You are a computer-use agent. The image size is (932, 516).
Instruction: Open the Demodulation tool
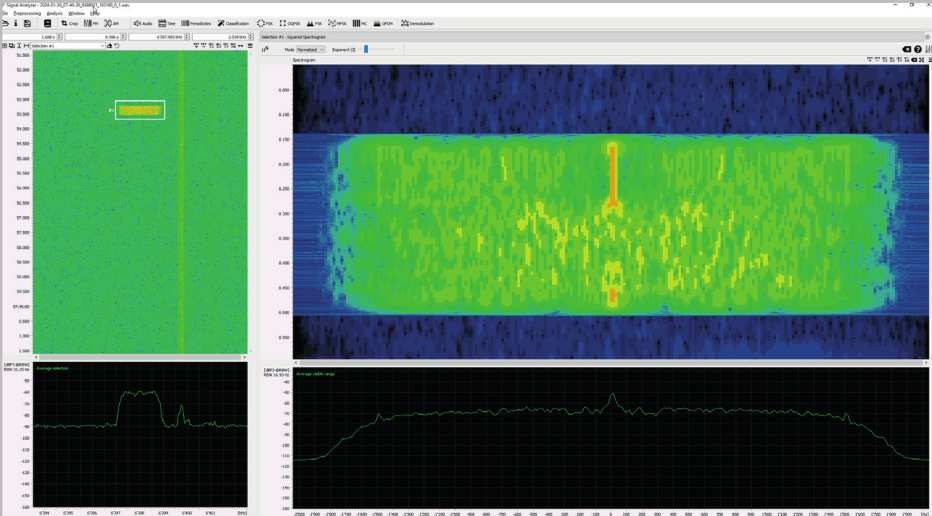(418, 23)
